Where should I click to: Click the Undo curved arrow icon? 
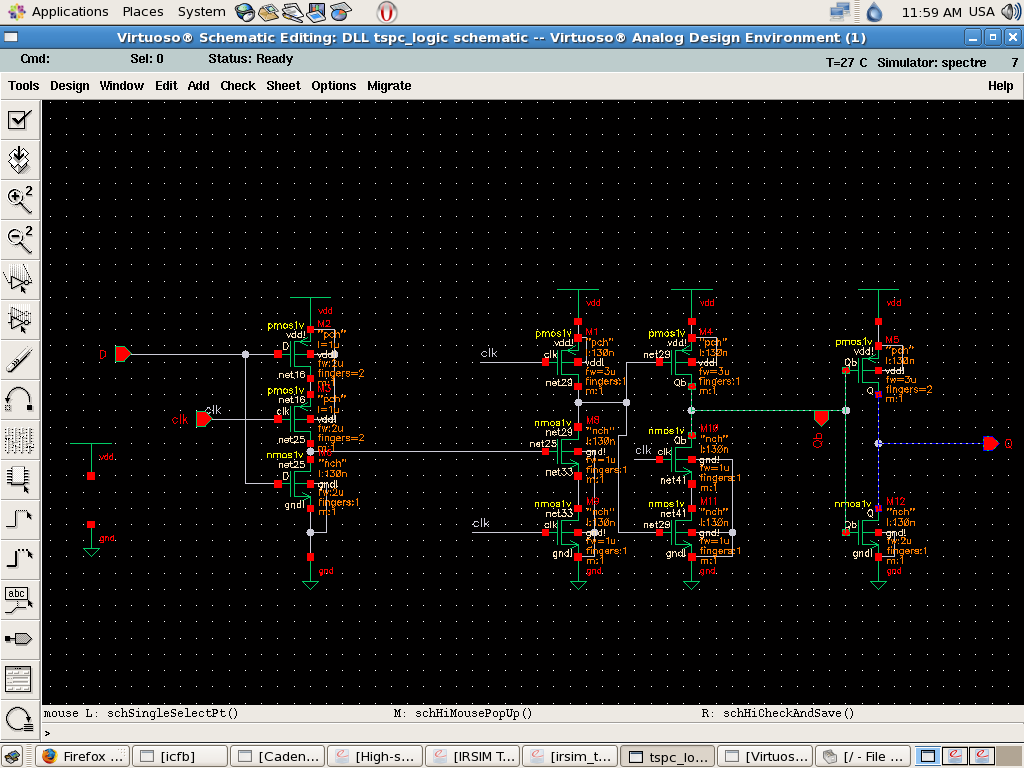(20, 399)
